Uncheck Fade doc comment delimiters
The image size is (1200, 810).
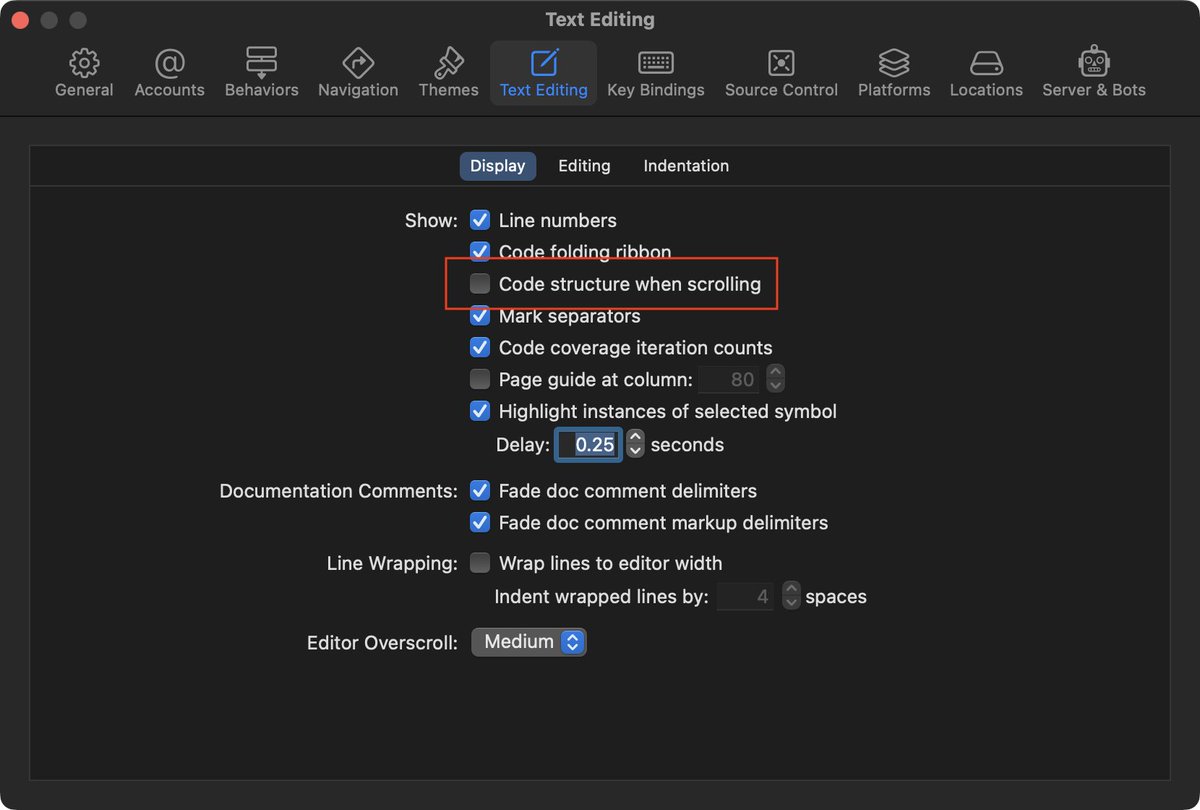480,491
